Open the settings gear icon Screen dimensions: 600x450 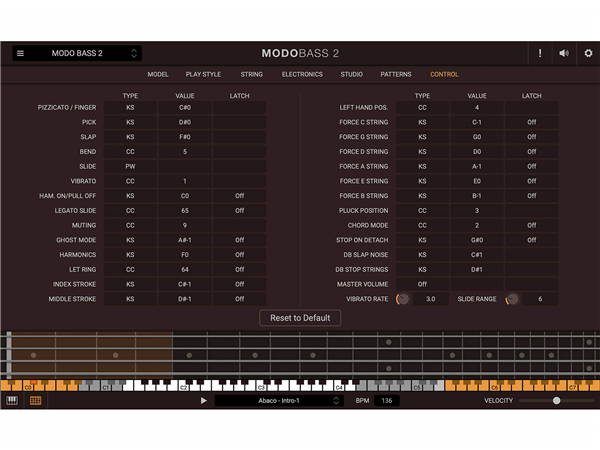588,53
